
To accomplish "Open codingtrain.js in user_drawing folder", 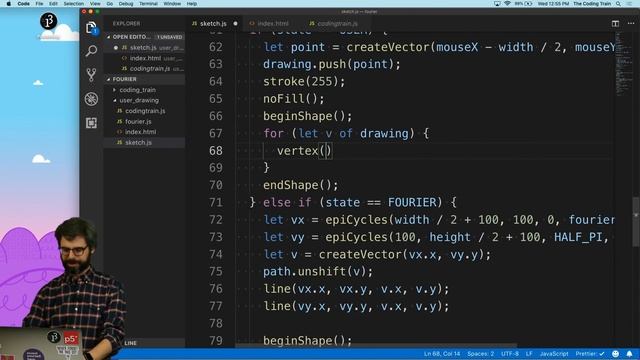I will tap(144, 111).
